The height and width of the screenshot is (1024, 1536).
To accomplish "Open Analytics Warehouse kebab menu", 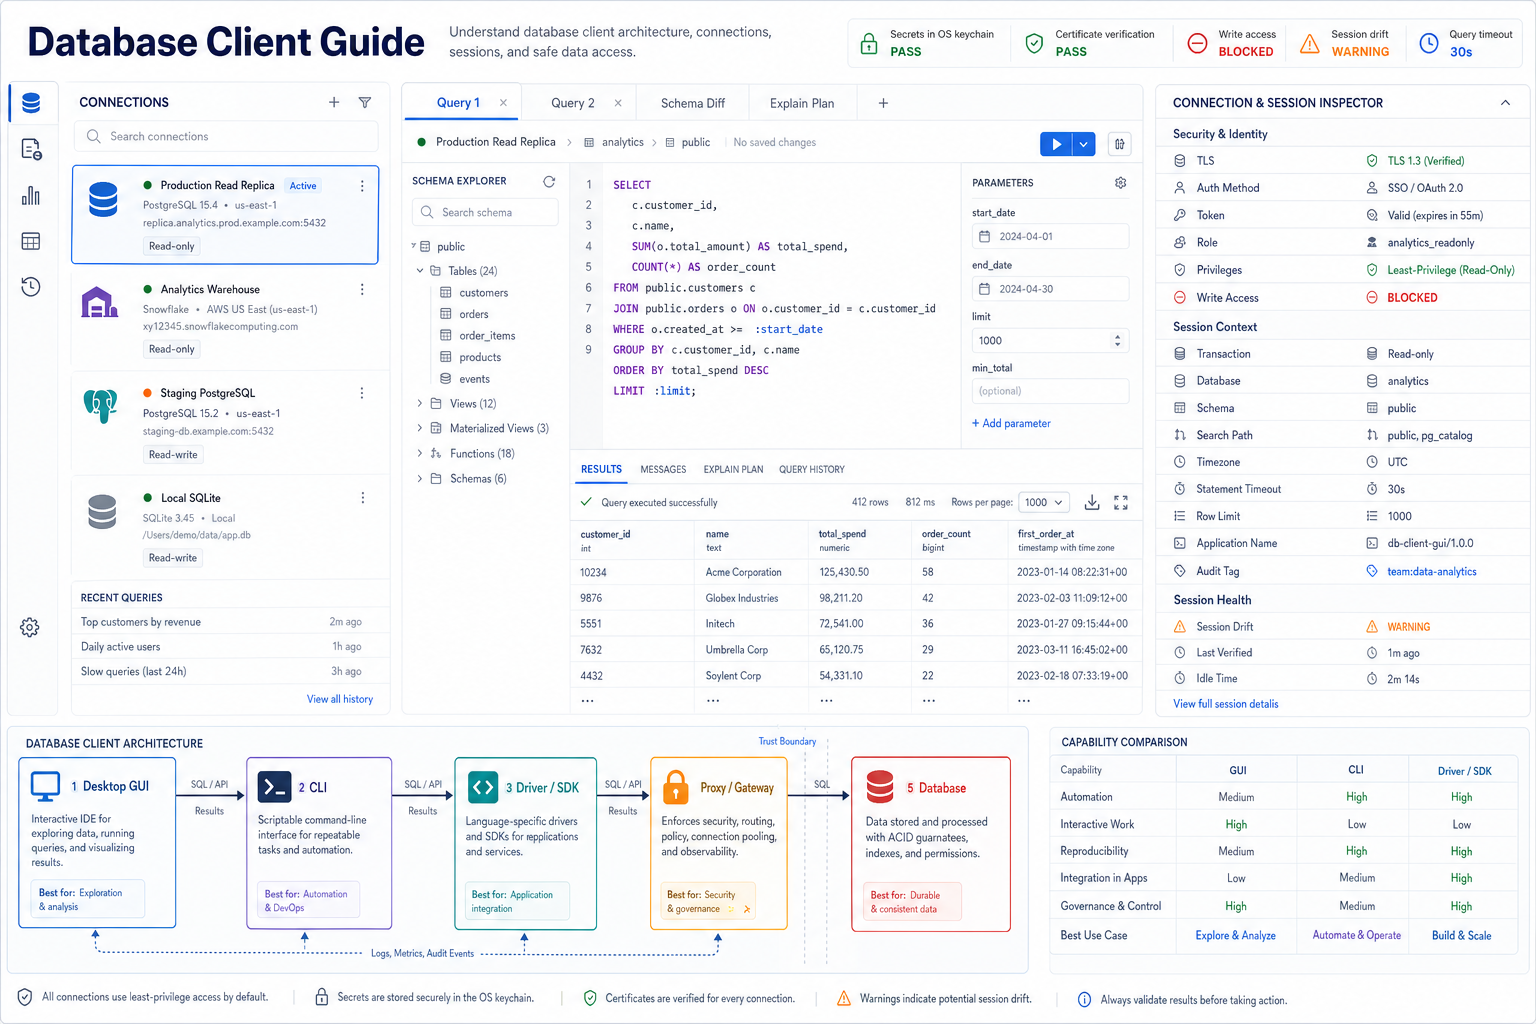I will pyautogui.click(x=362, y=289).
